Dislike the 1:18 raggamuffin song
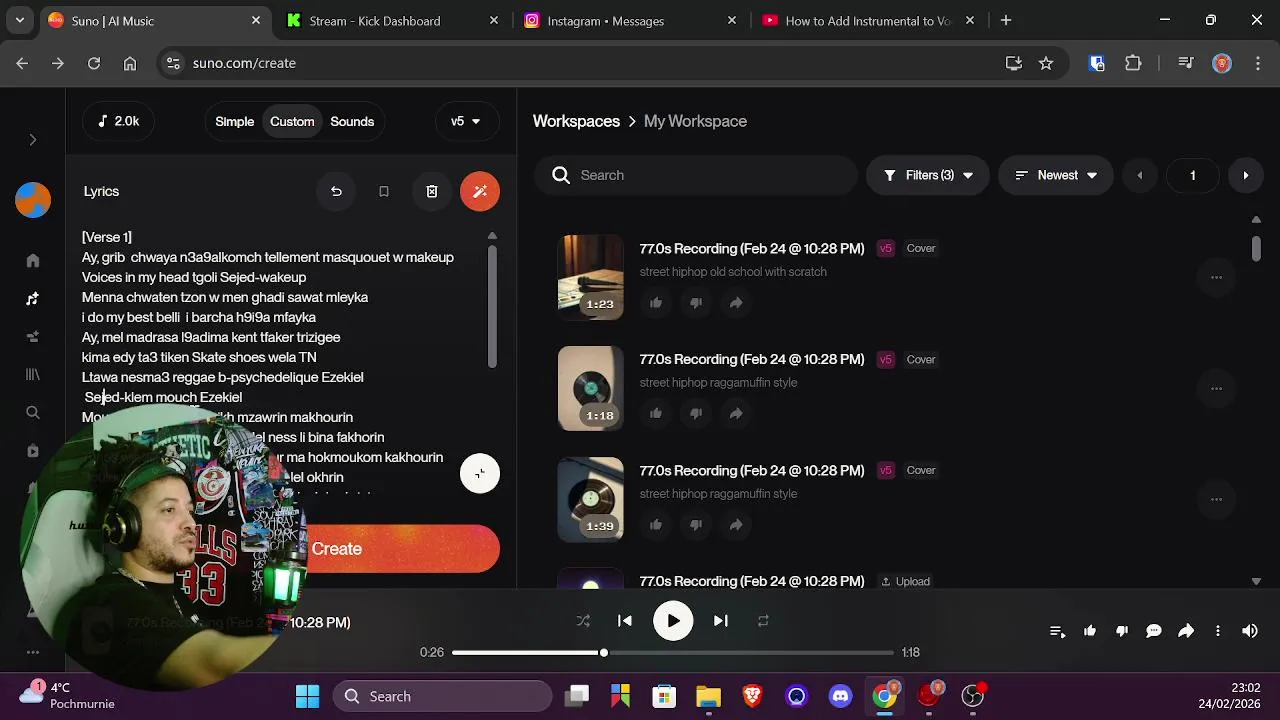This screenshot has height=720, width=1280. (x=696, y=413)
